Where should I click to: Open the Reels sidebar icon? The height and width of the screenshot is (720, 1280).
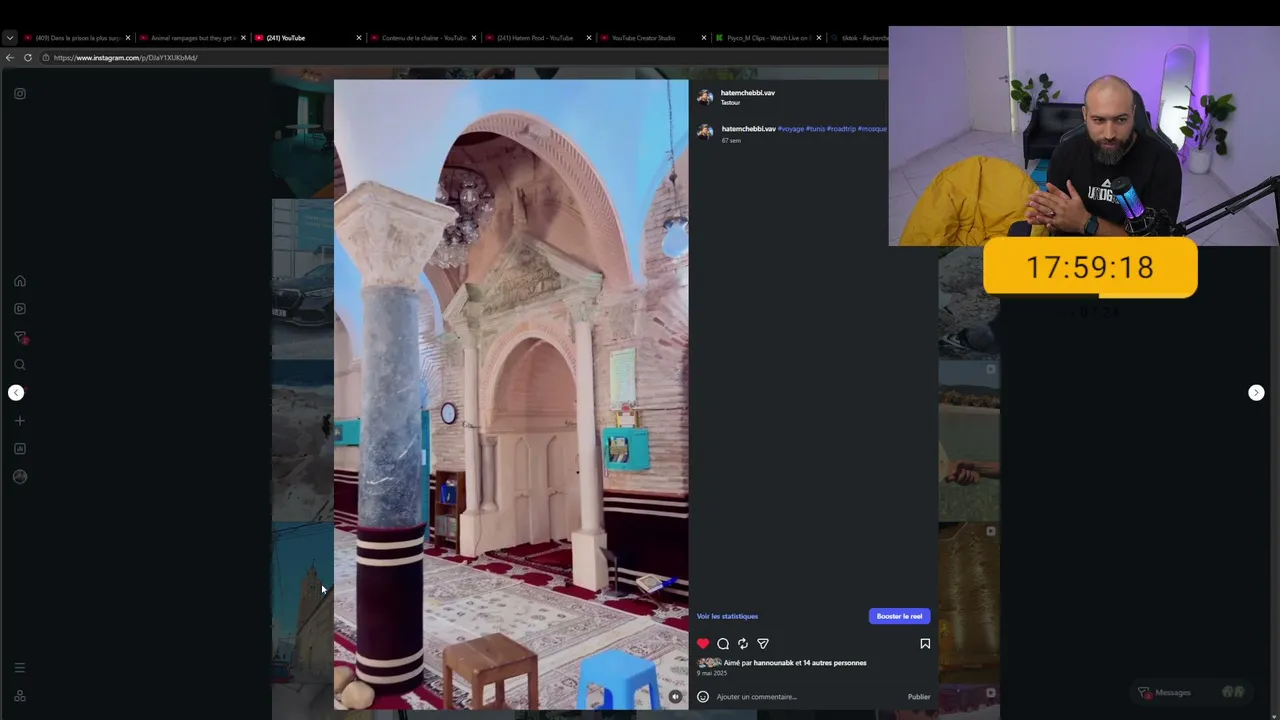(20, 309)
